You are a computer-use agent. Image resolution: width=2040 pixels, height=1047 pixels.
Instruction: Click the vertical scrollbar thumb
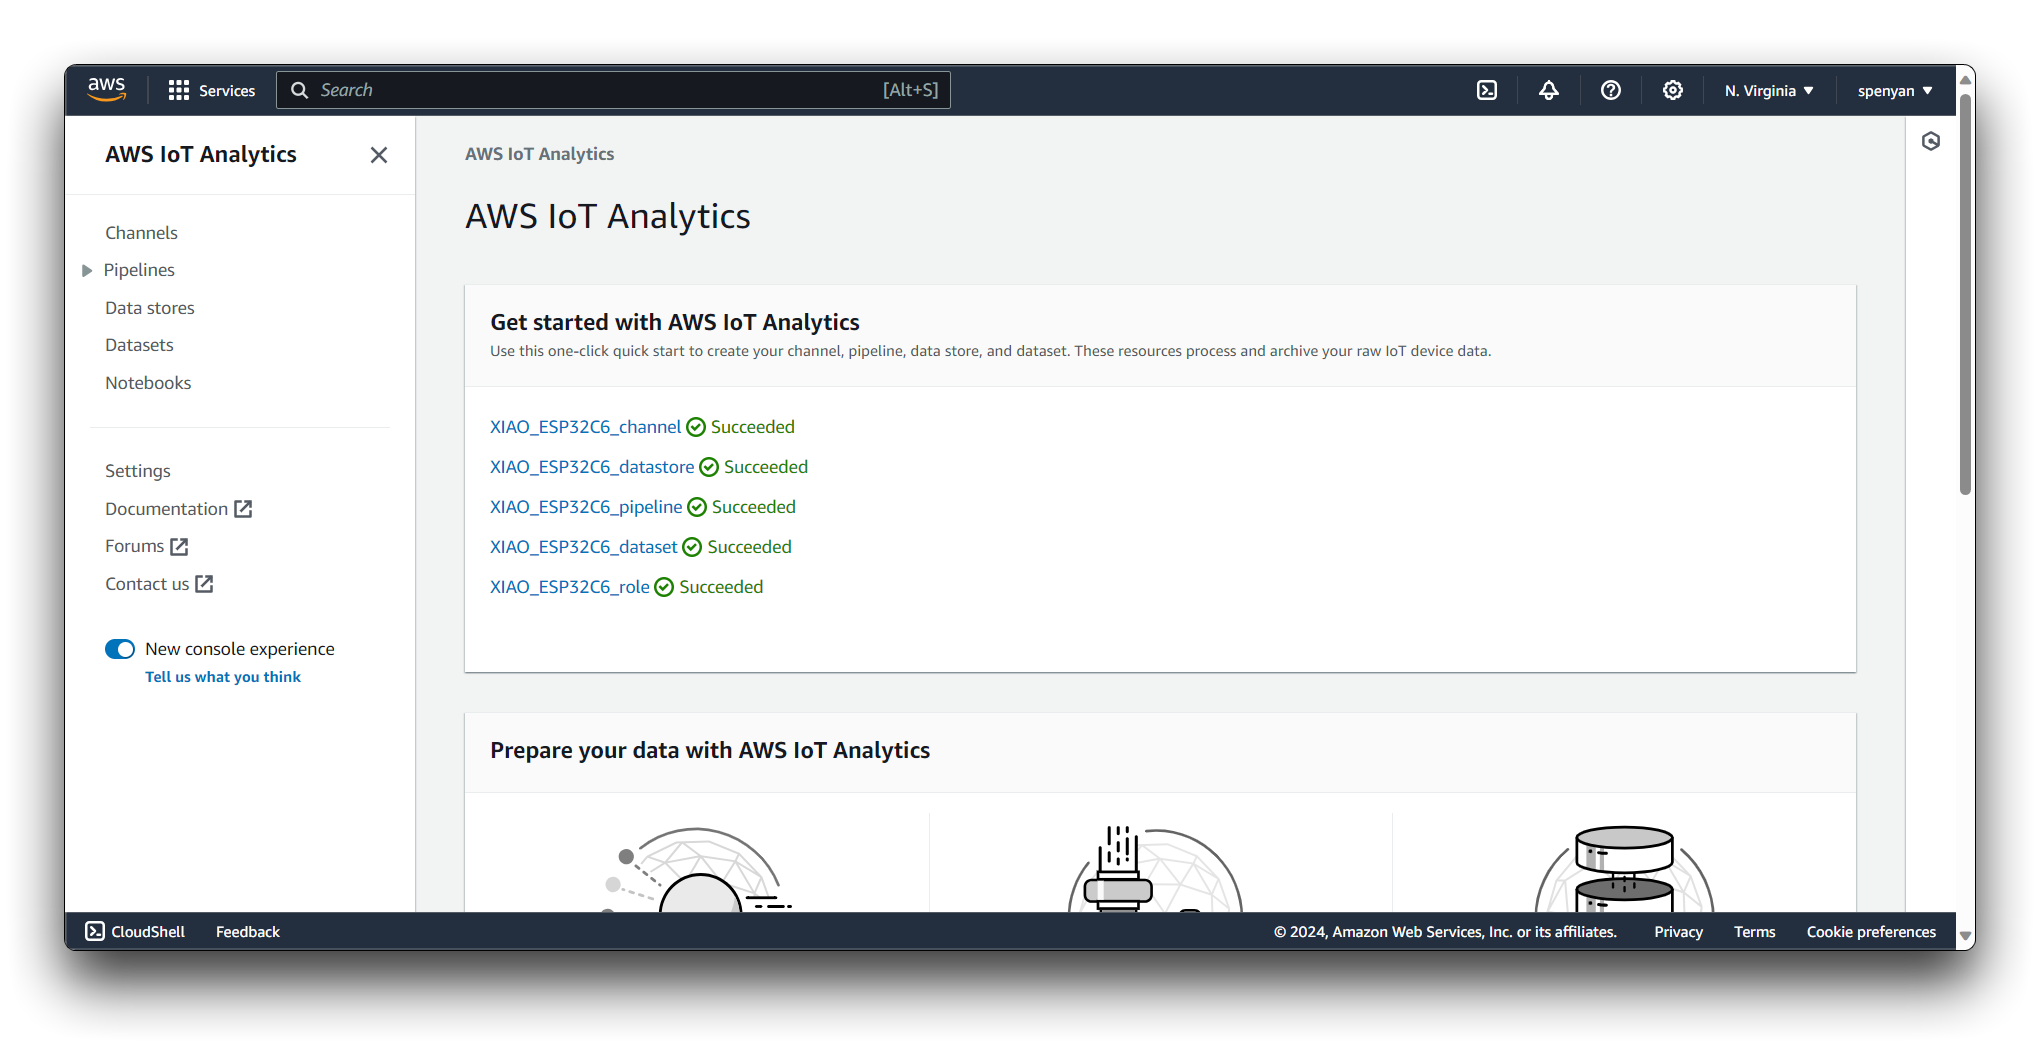tap(1965, 294)
